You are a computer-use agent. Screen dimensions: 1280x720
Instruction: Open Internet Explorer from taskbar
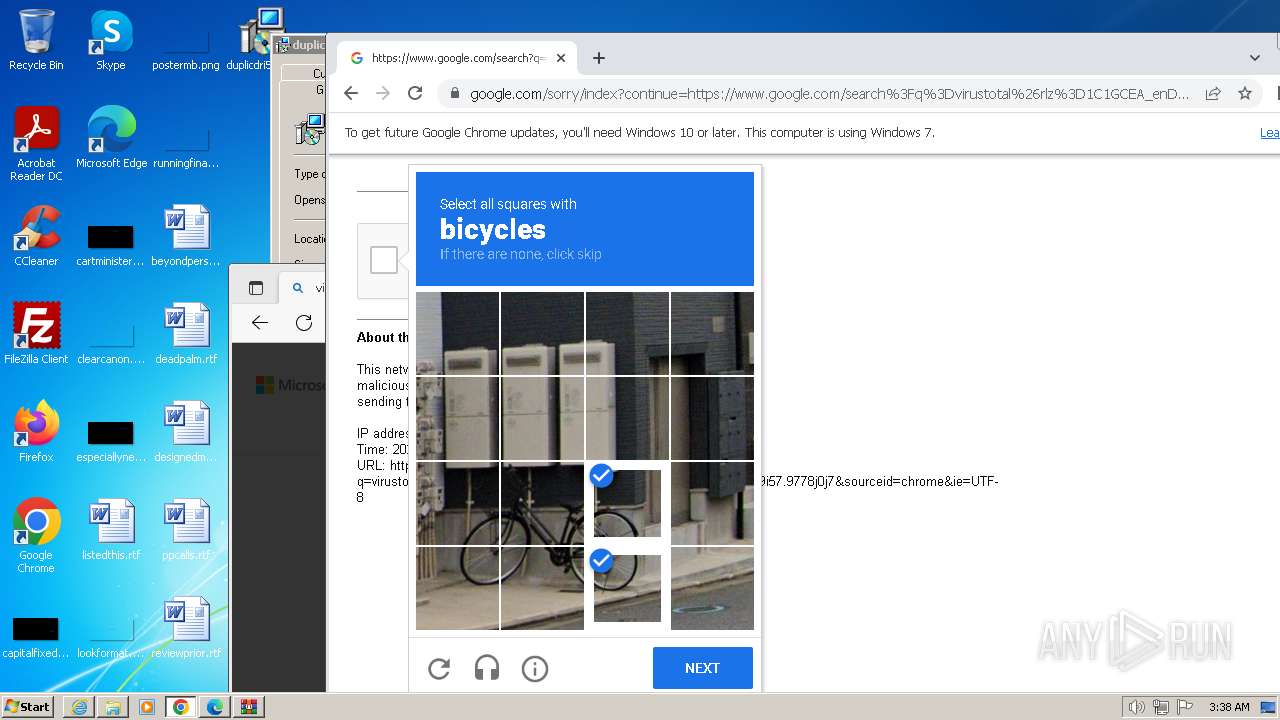79,707
